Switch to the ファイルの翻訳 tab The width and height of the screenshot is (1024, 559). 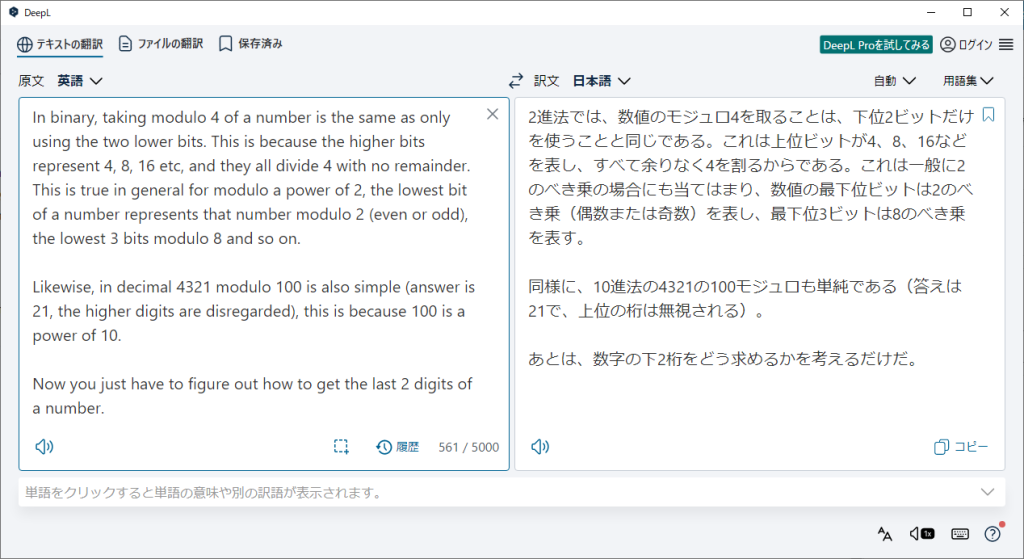point(160,44)
